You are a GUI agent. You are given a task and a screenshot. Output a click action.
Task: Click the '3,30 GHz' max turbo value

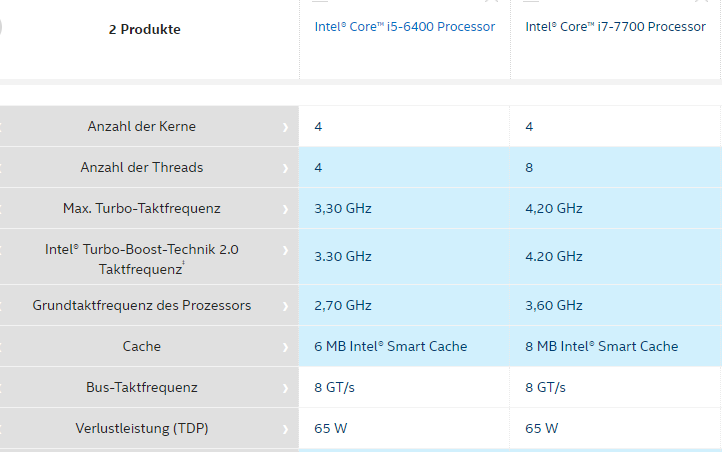[x=343, y=209]
